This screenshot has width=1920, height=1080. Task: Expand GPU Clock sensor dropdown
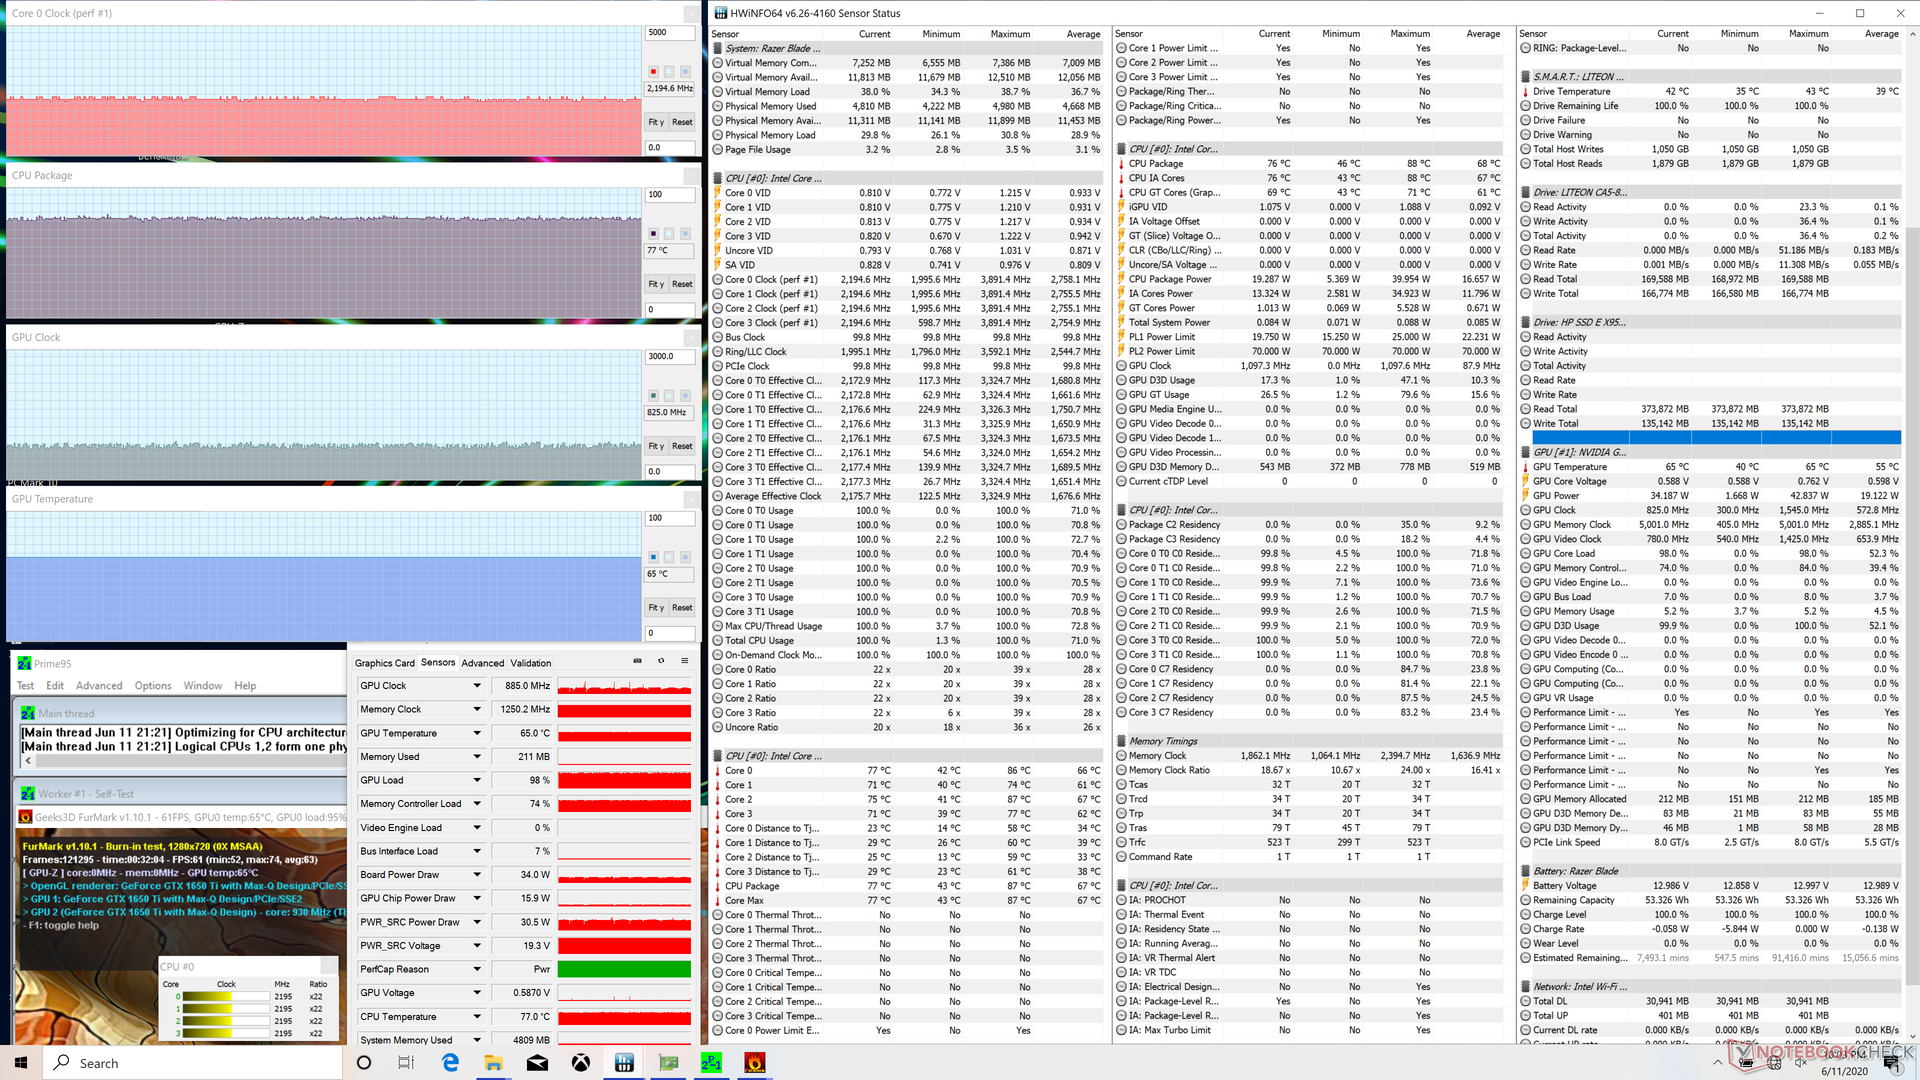point(477,686)
